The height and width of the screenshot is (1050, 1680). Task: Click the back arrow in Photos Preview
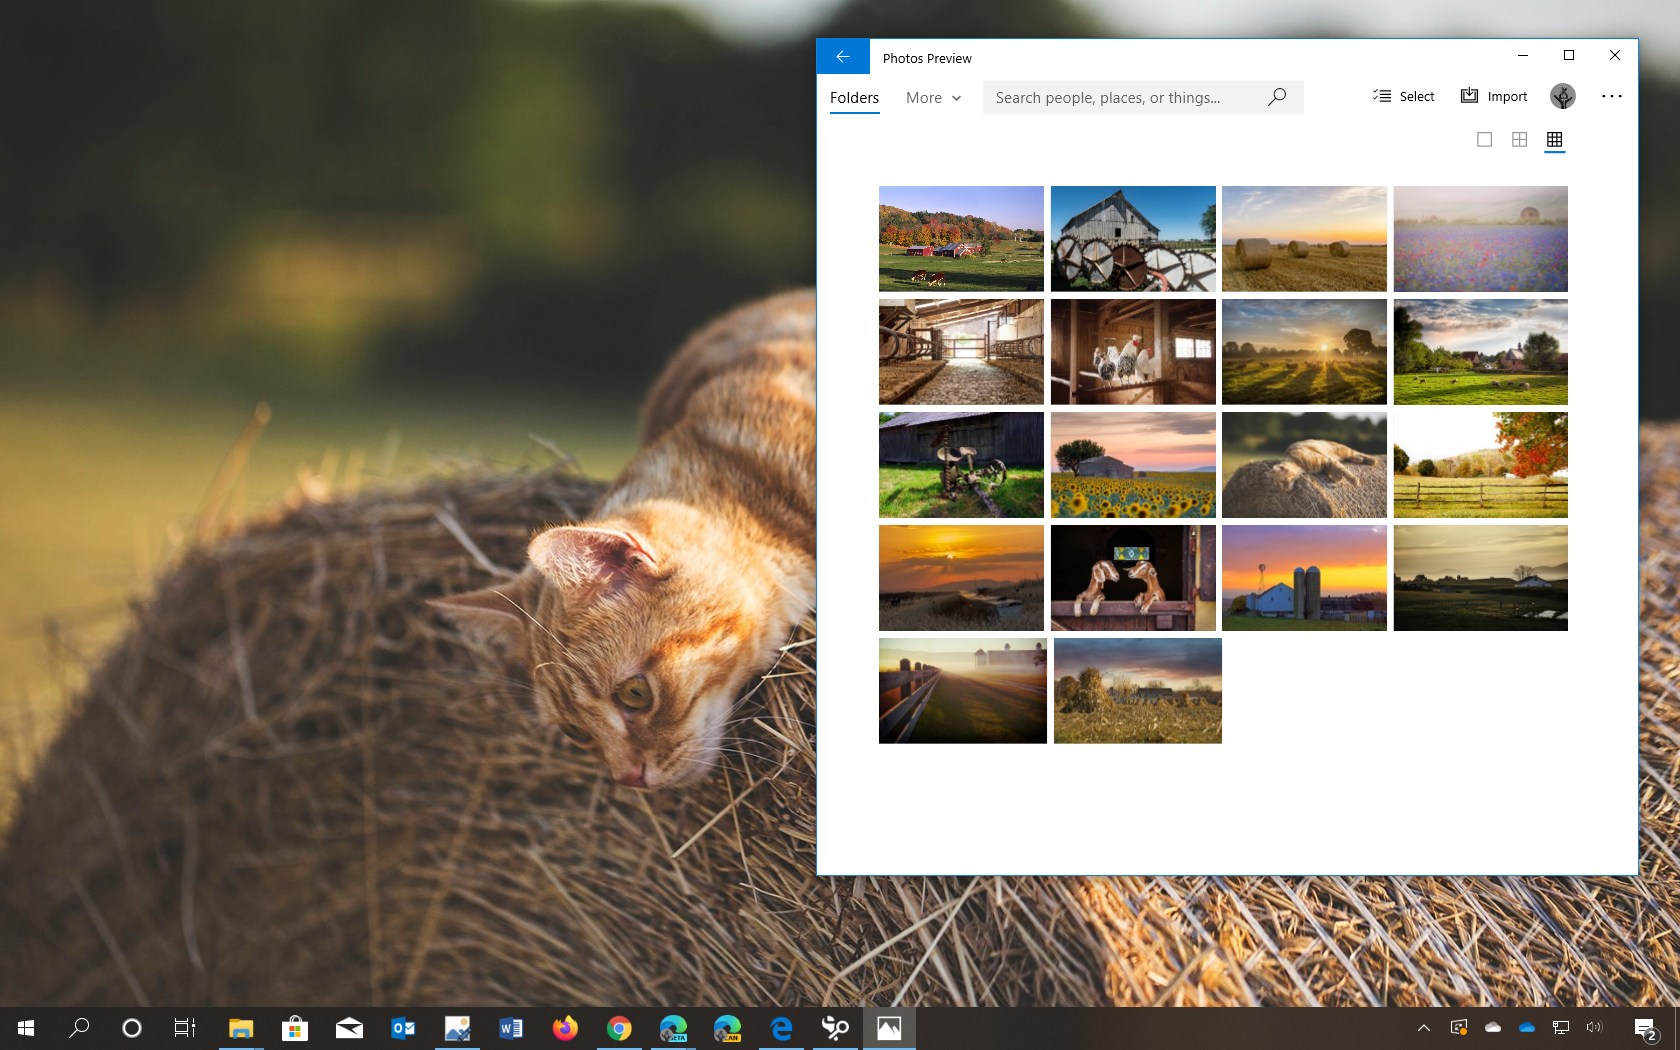pyautogui.click(x=842, y=56)
